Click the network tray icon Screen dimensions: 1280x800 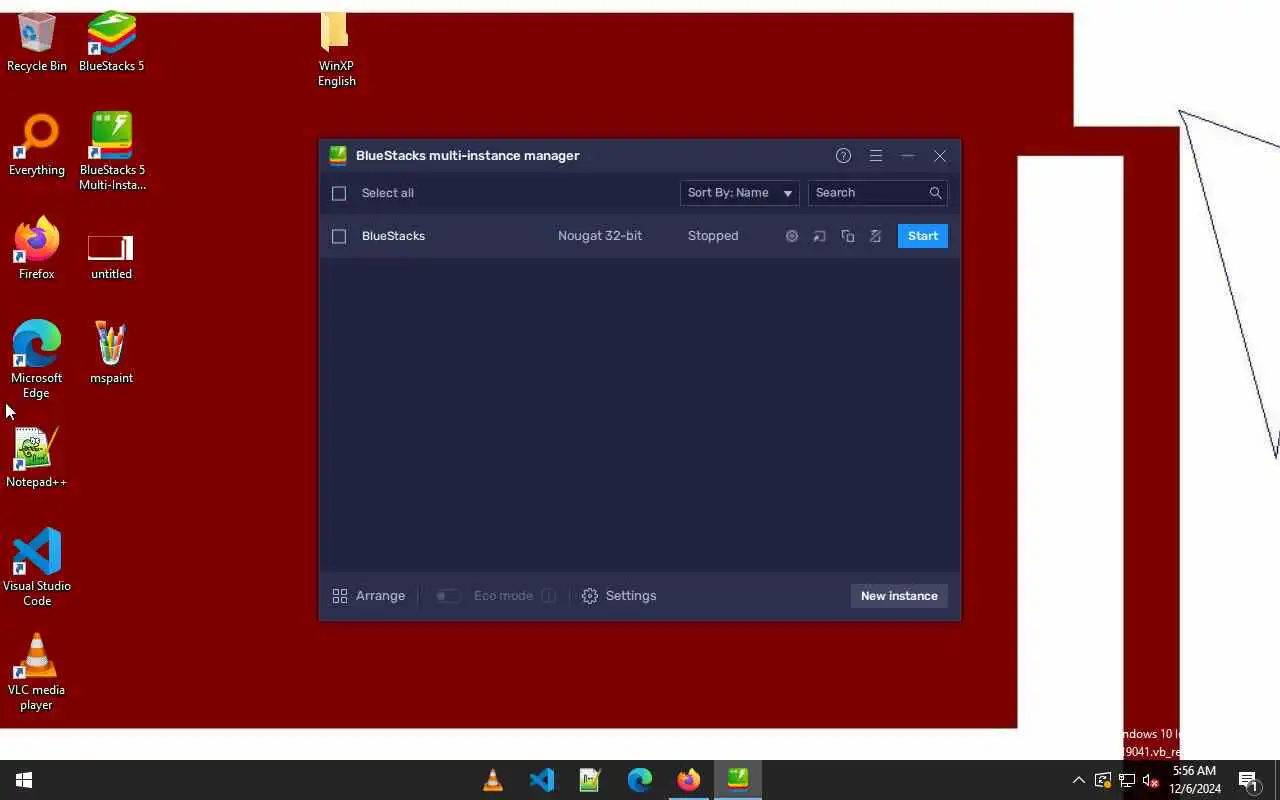(x=1127, y=780)
